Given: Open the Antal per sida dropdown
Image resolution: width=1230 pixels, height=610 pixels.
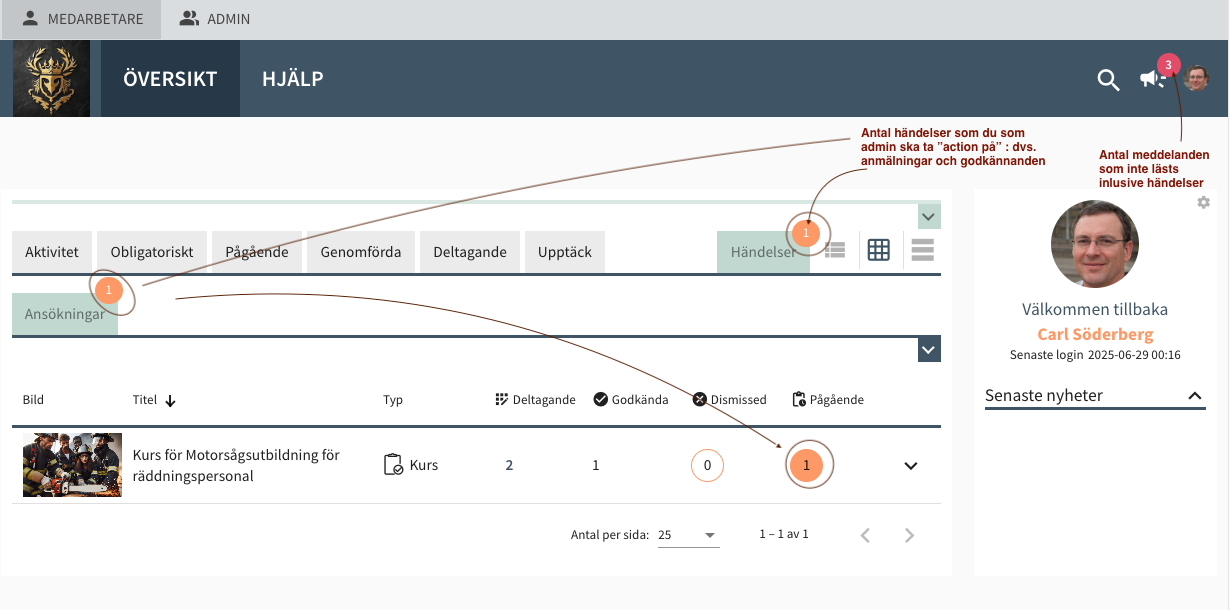Looking at the screenshot, I should 688,535.
